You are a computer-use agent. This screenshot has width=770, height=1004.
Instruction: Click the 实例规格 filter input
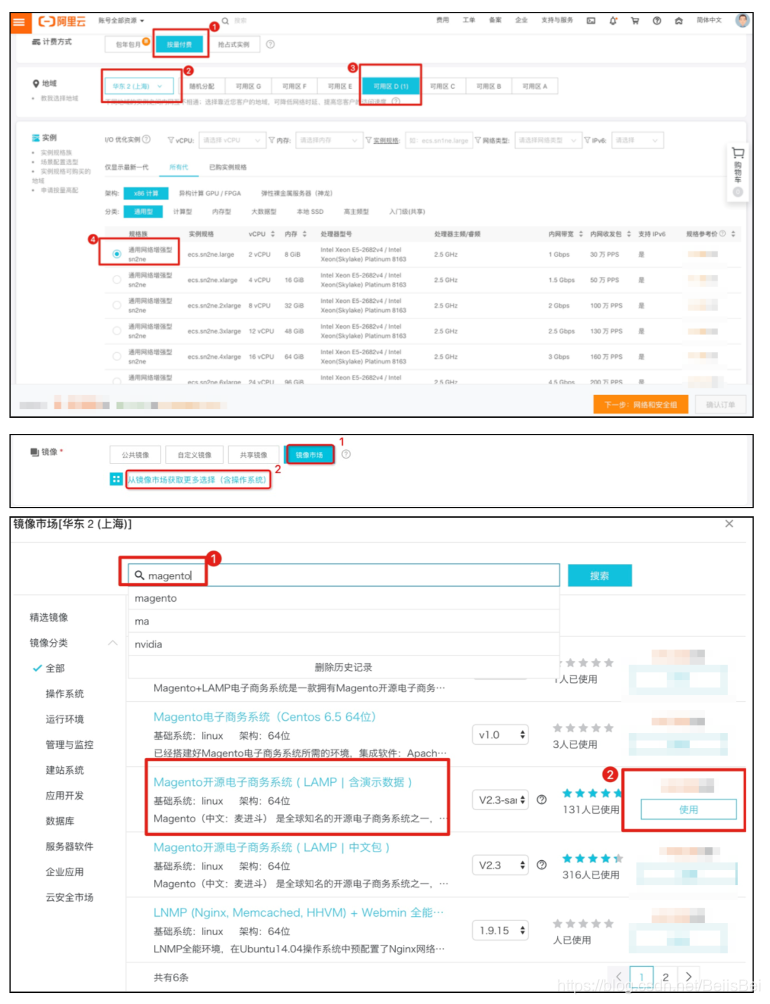pos(438,140)
